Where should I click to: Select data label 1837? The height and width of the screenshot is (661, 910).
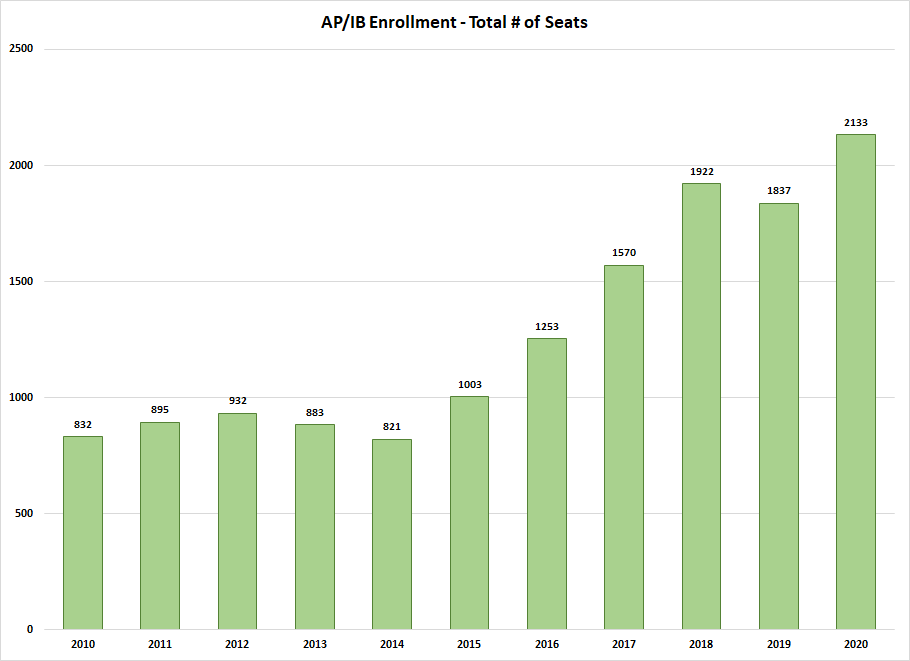pos(779,191)
